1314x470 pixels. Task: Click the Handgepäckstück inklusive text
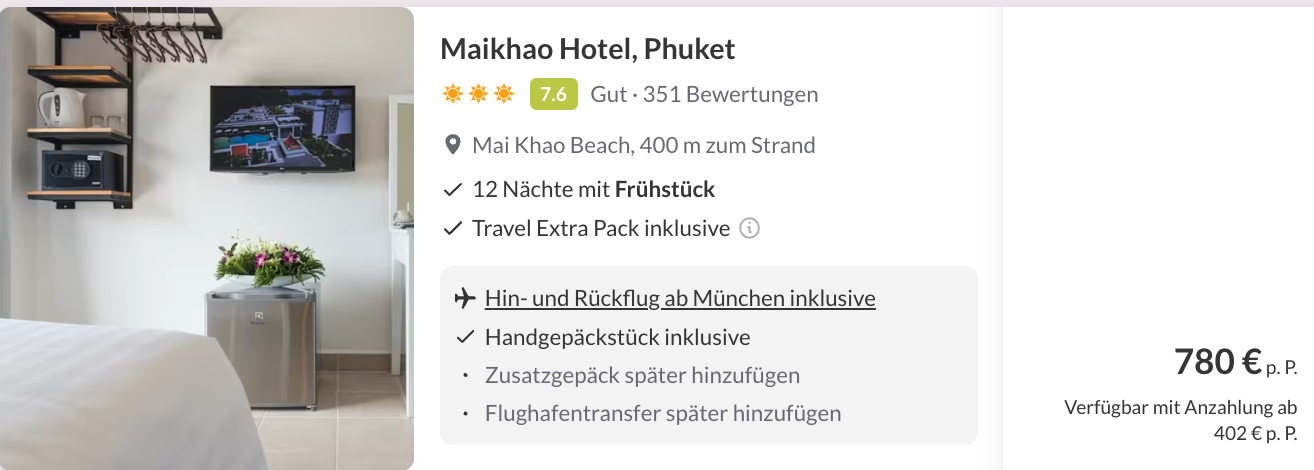click(x=618, y=337)
